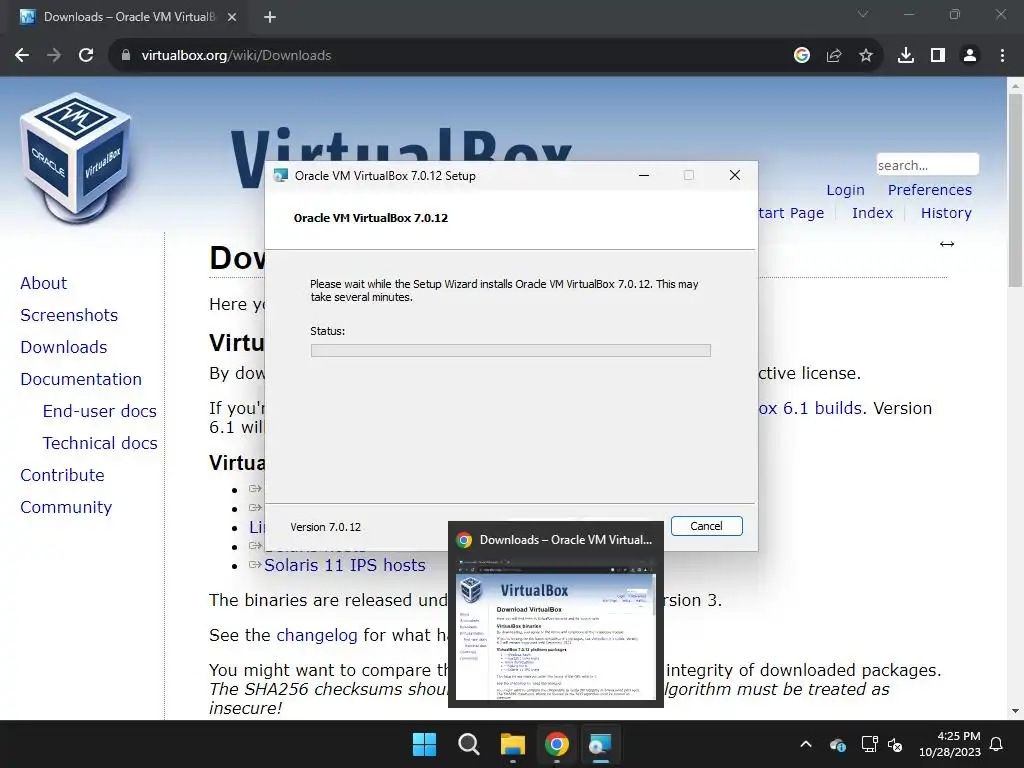Open the Chrome profile avatar
Image resolution: width=1024 pixels, height=768 pixels.
click(970, 56)
